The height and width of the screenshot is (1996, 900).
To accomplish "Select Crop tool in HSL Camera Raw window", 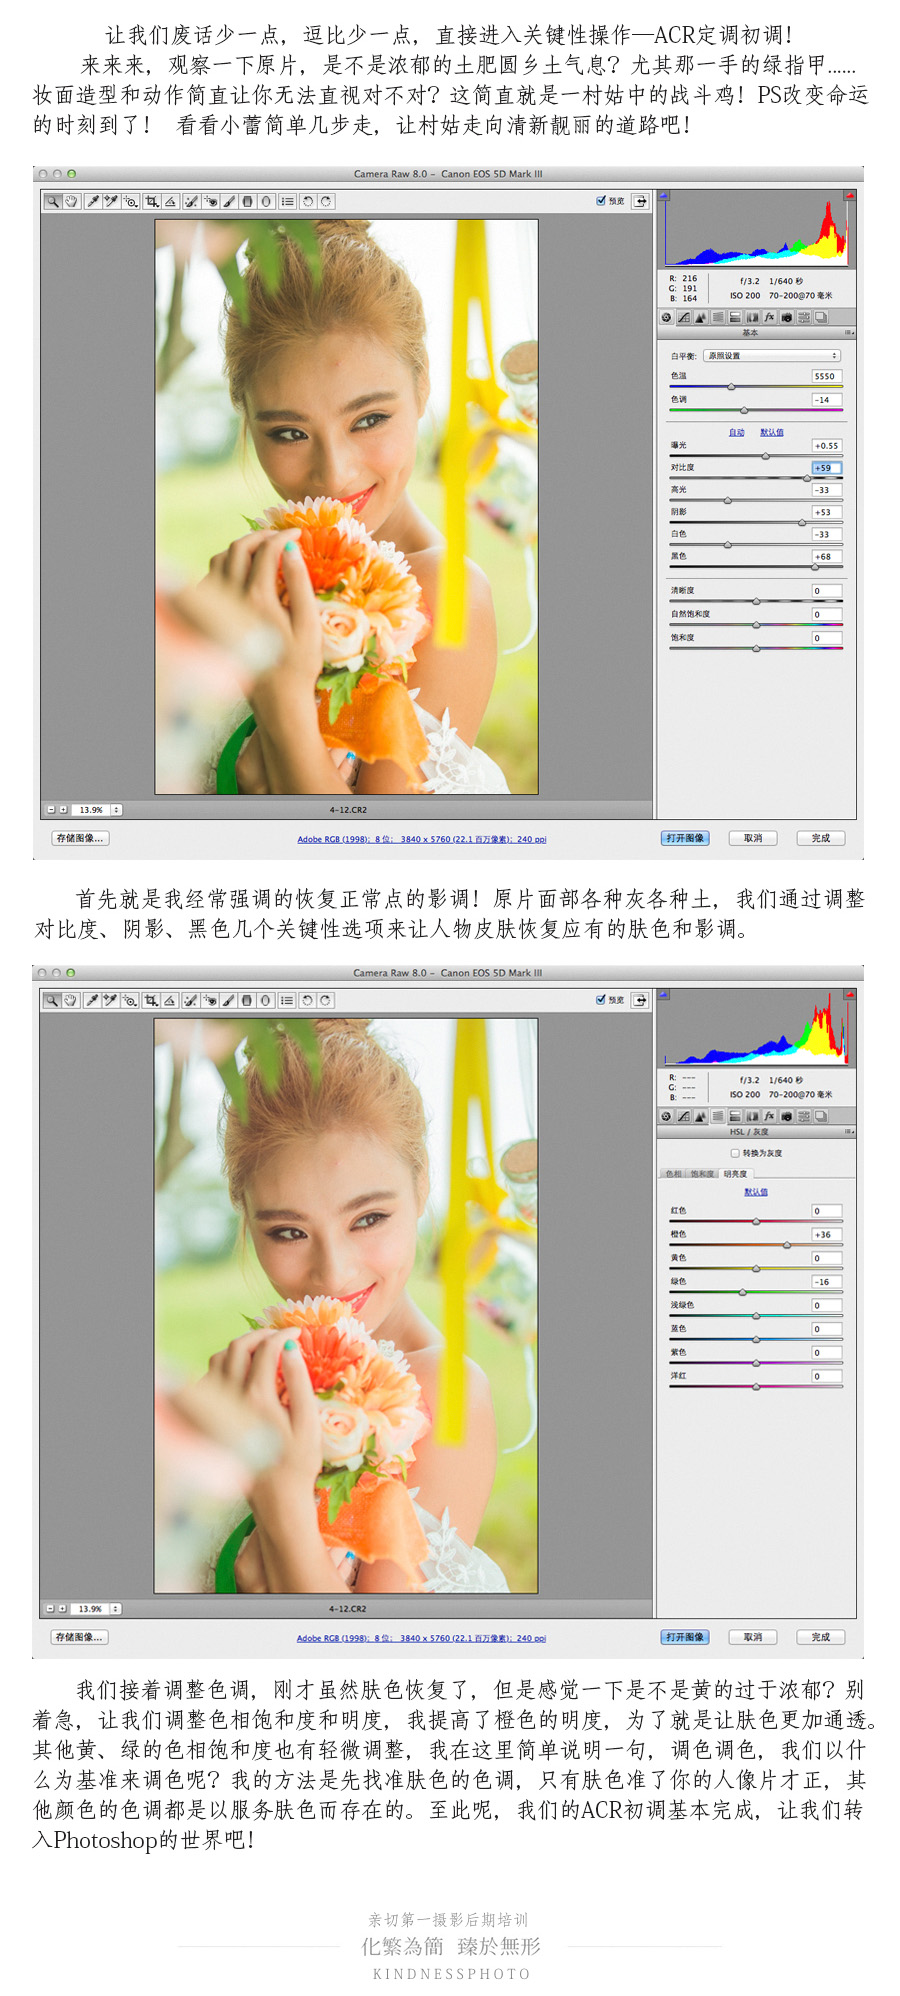I will pyautogui.click(x=151, y=1000).
